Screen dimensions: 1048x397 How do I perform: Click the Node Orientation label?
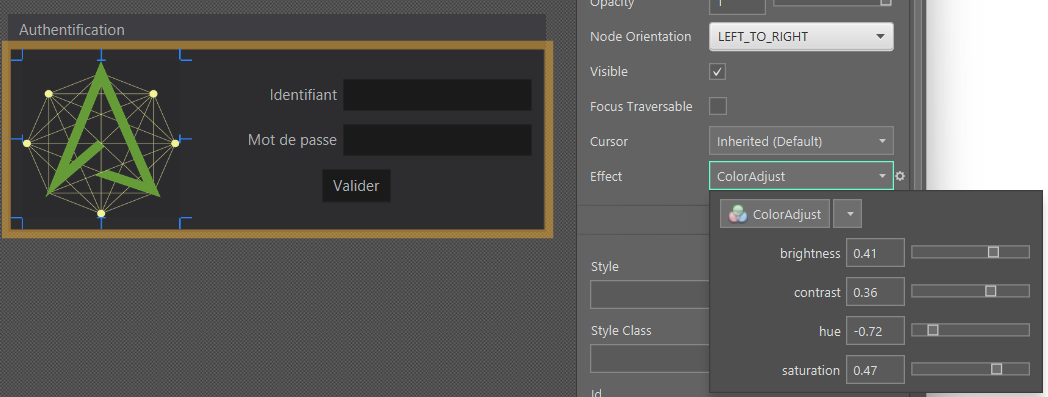(640, 37)
